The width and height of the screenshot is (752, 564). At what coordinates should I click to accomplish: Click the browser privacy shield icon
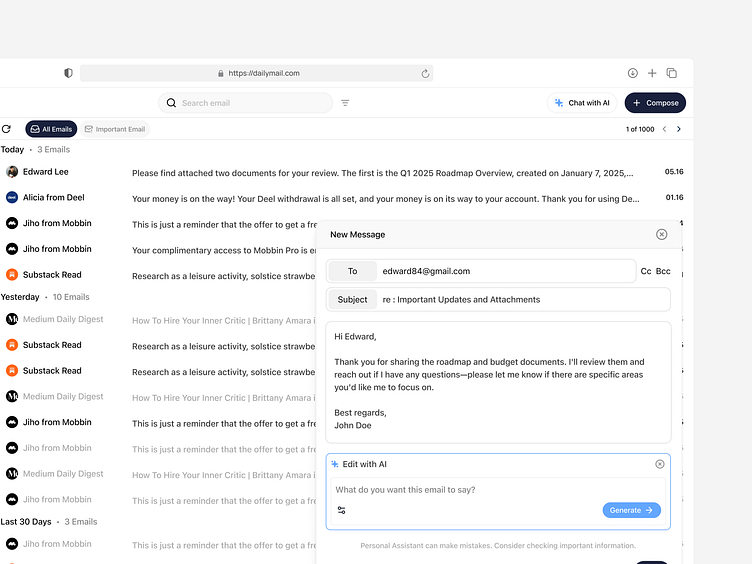click(x=68, y=73)
